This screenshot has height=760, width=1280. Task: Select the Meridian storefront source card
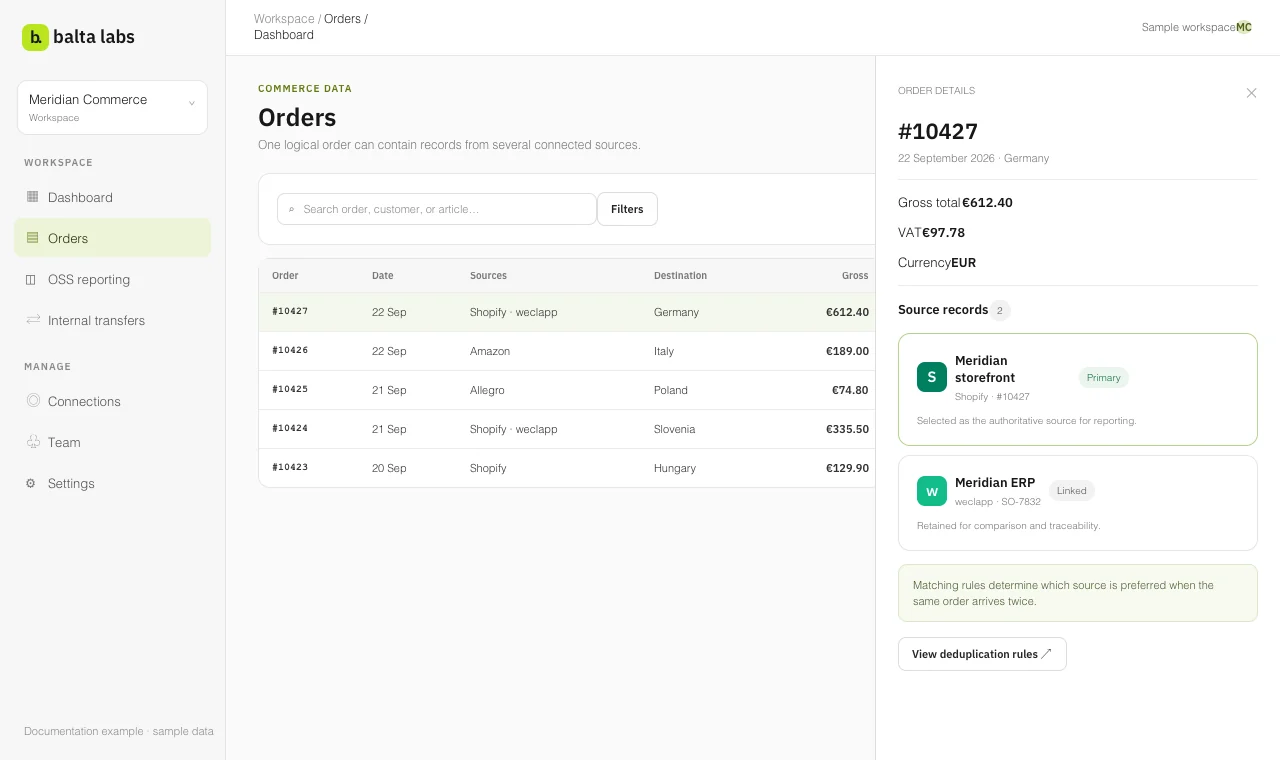(x=1078, y=389)
